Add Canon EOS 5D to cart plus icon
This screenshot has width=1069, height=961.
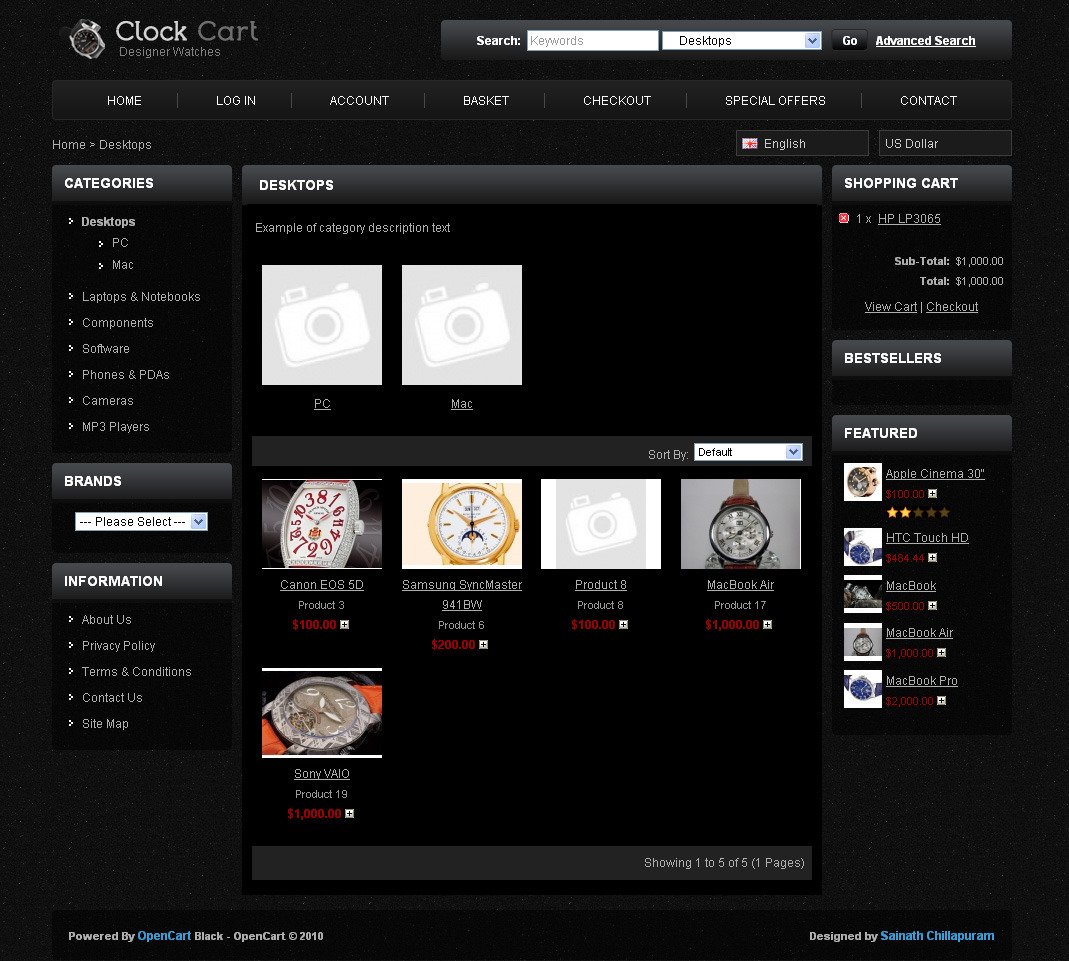coord(344,624)
